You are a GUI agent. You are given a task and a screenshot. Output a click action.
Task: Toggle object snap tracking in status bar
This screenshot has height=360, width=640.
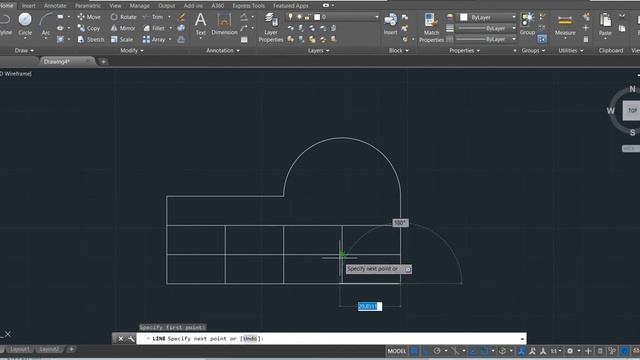pyautogui.click(x=473, y=351)
